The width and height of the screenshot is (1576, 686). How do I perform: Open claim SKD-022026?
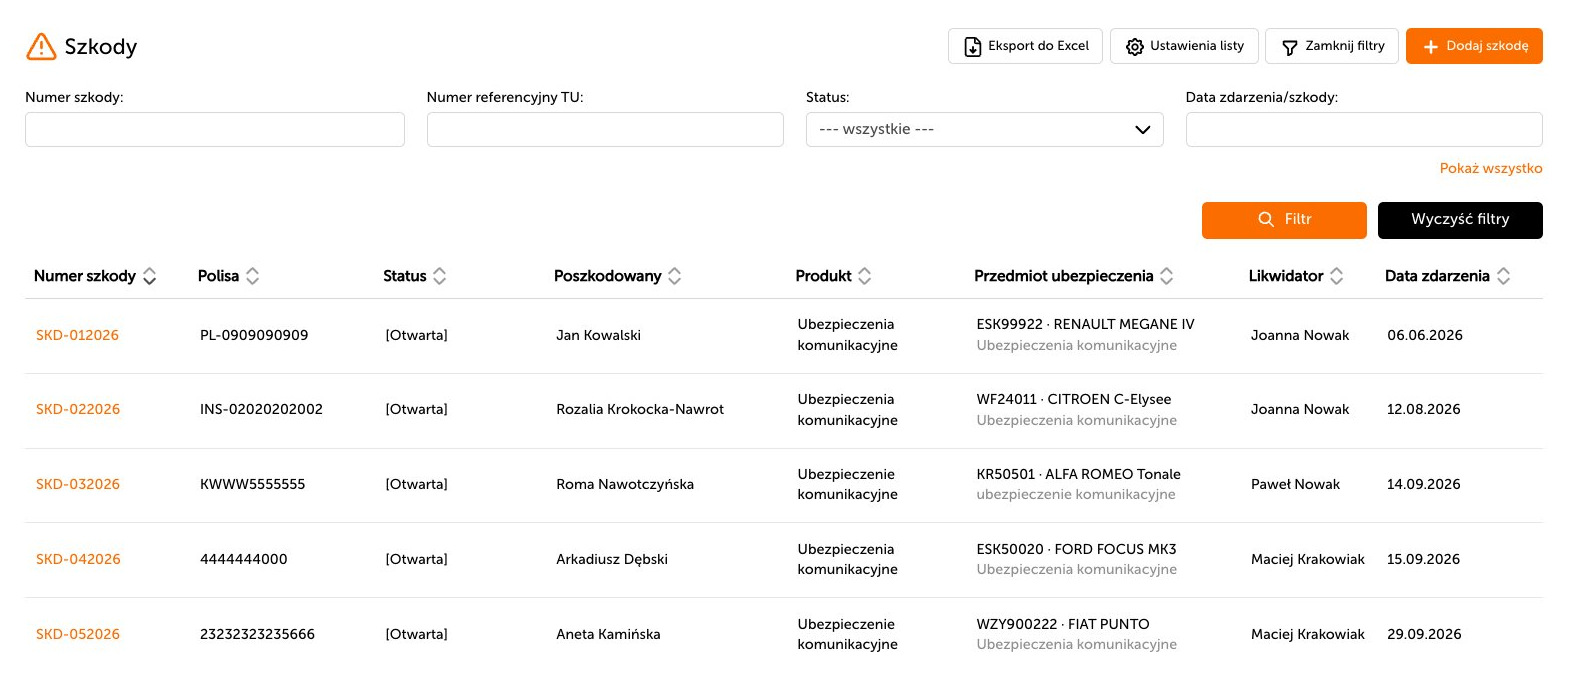pyautogui.click(x=78, y=409)
